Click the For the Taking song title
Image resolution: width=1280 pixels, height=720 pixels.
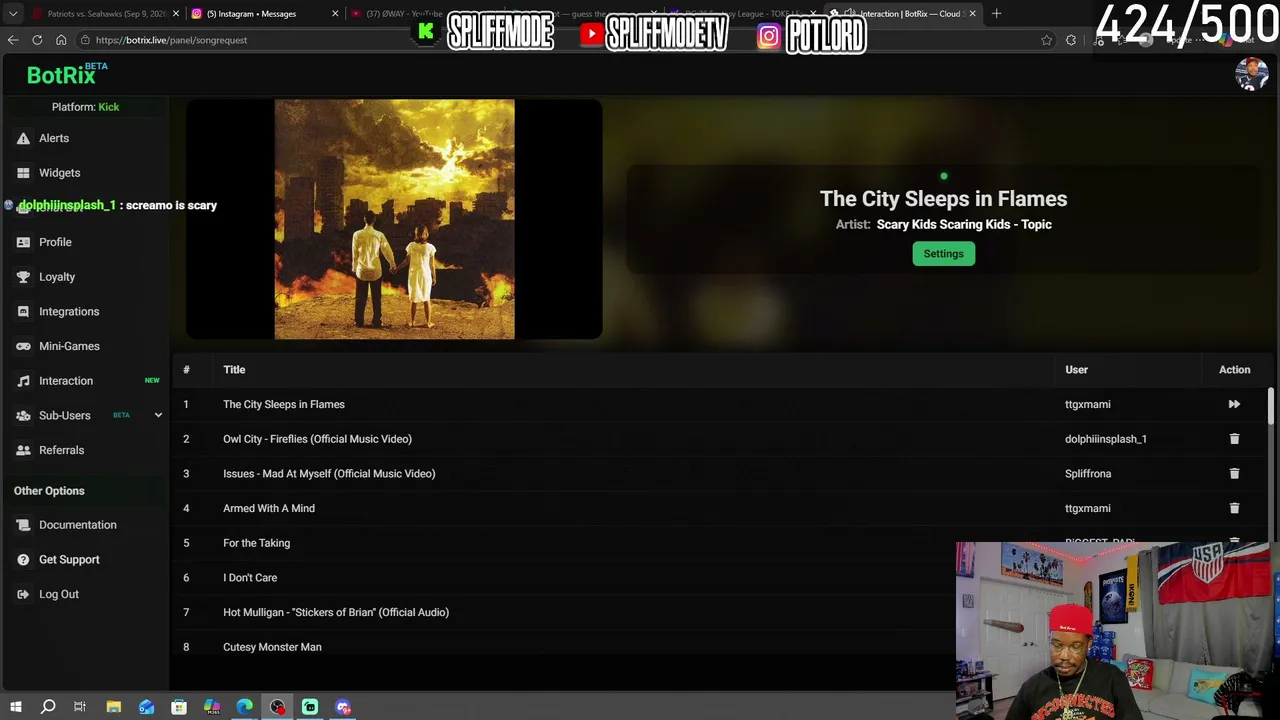coord(256,543)
